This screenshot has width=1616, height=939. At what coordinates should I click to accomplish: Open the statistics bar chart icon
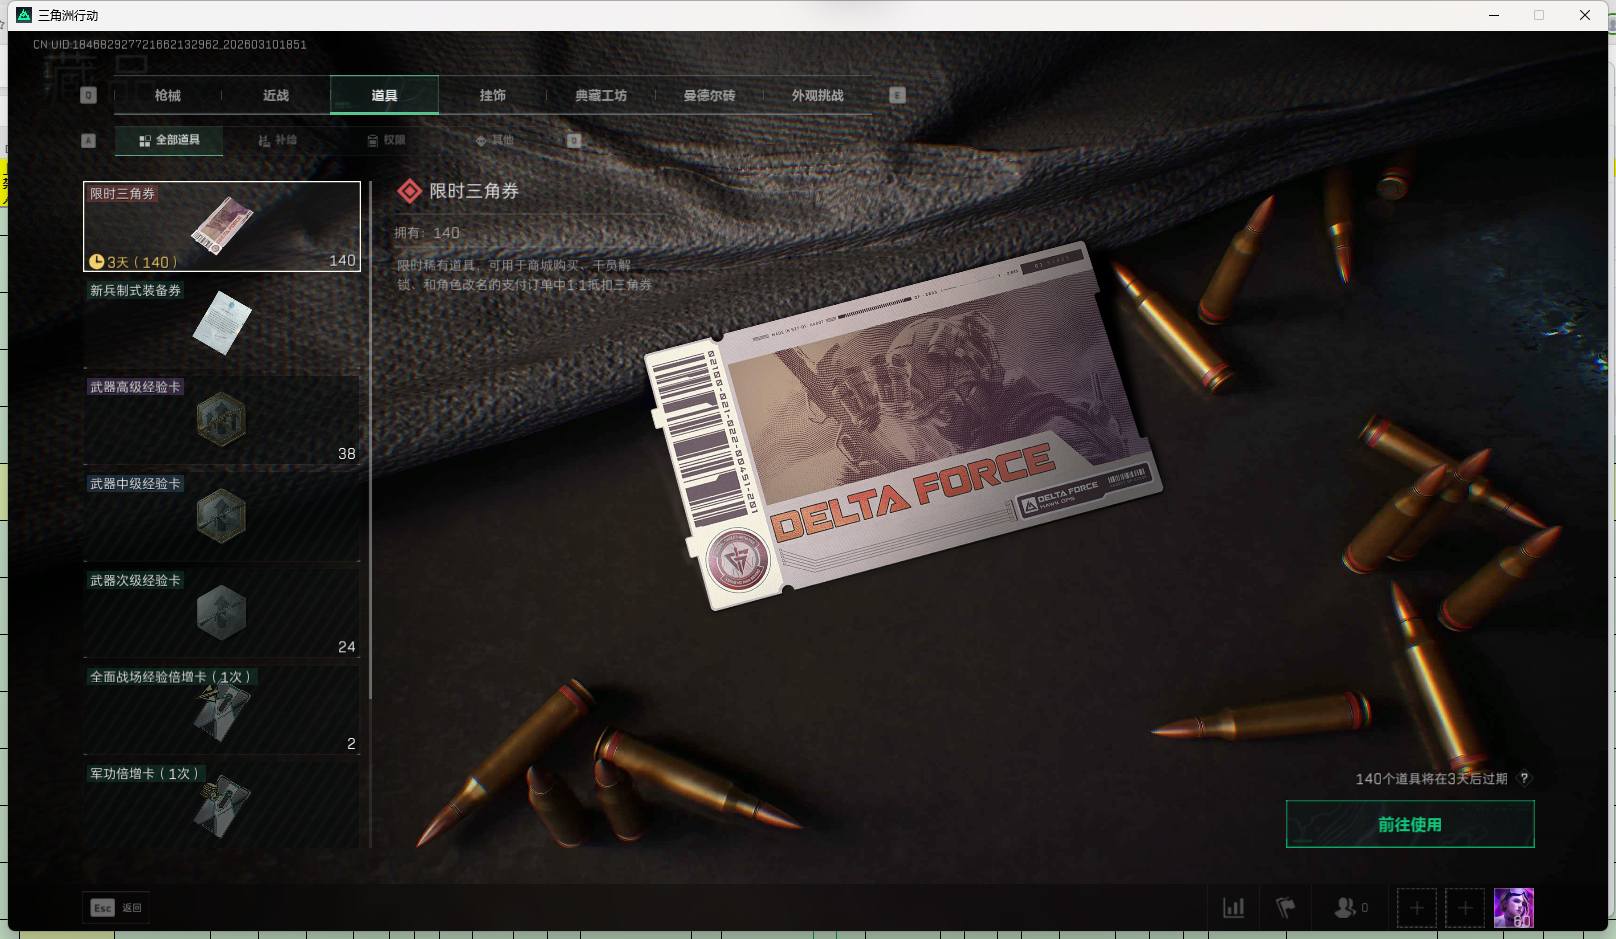(x=1234, y=908)
